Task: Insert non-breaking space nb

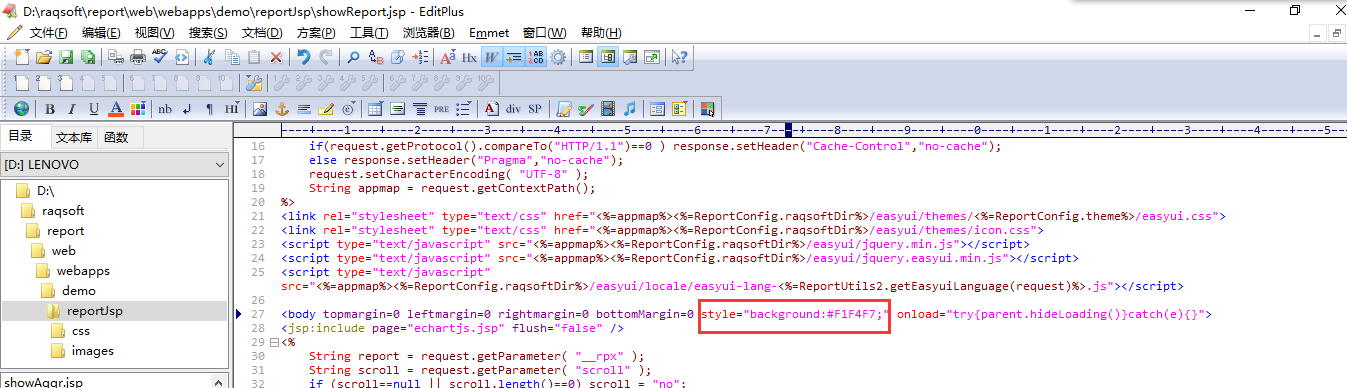Action: pos(165,109)
